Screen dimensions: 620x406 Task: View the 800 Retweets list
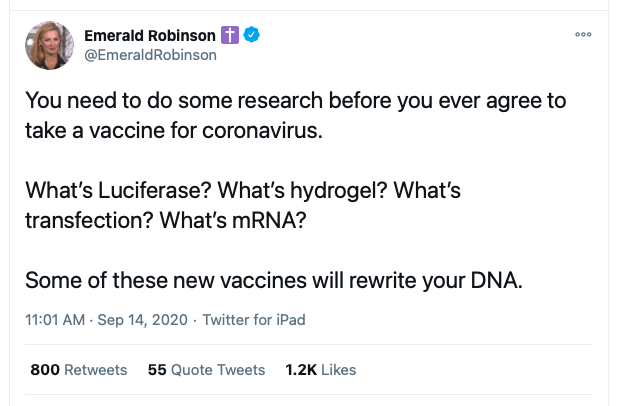[x=79, y=370]
